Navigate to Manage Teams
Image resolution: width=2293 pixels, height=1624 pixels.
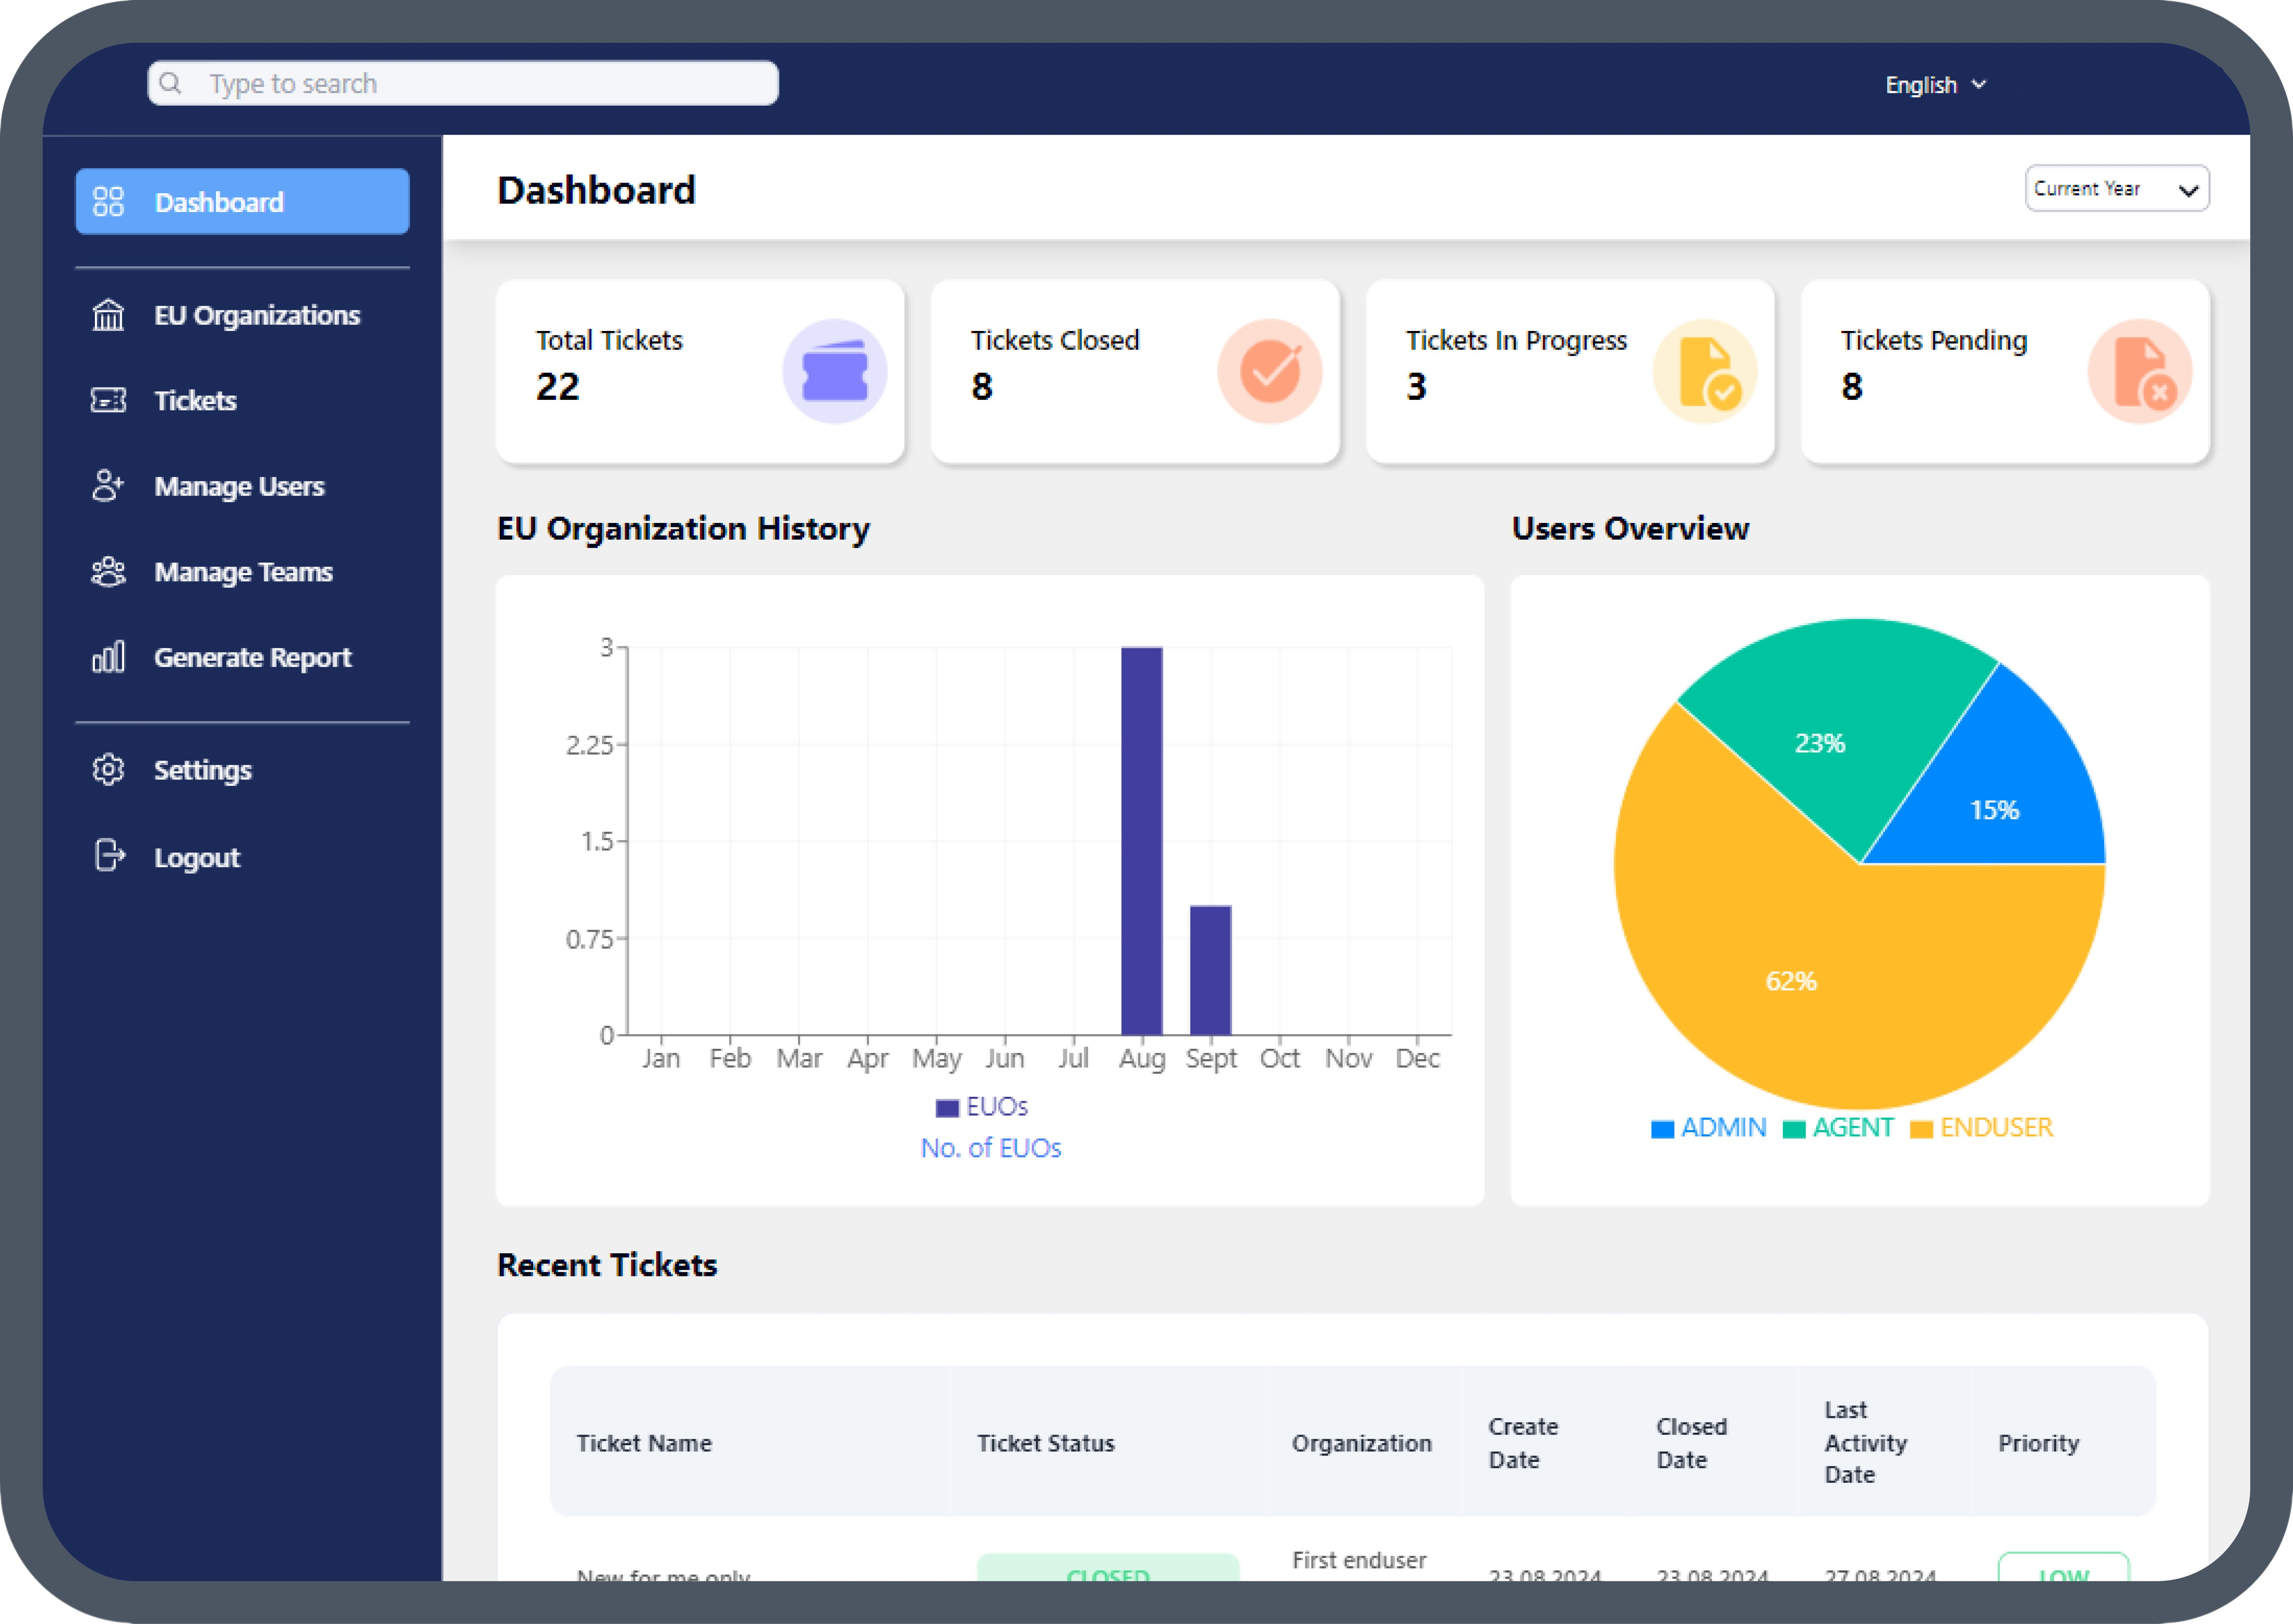242,572
